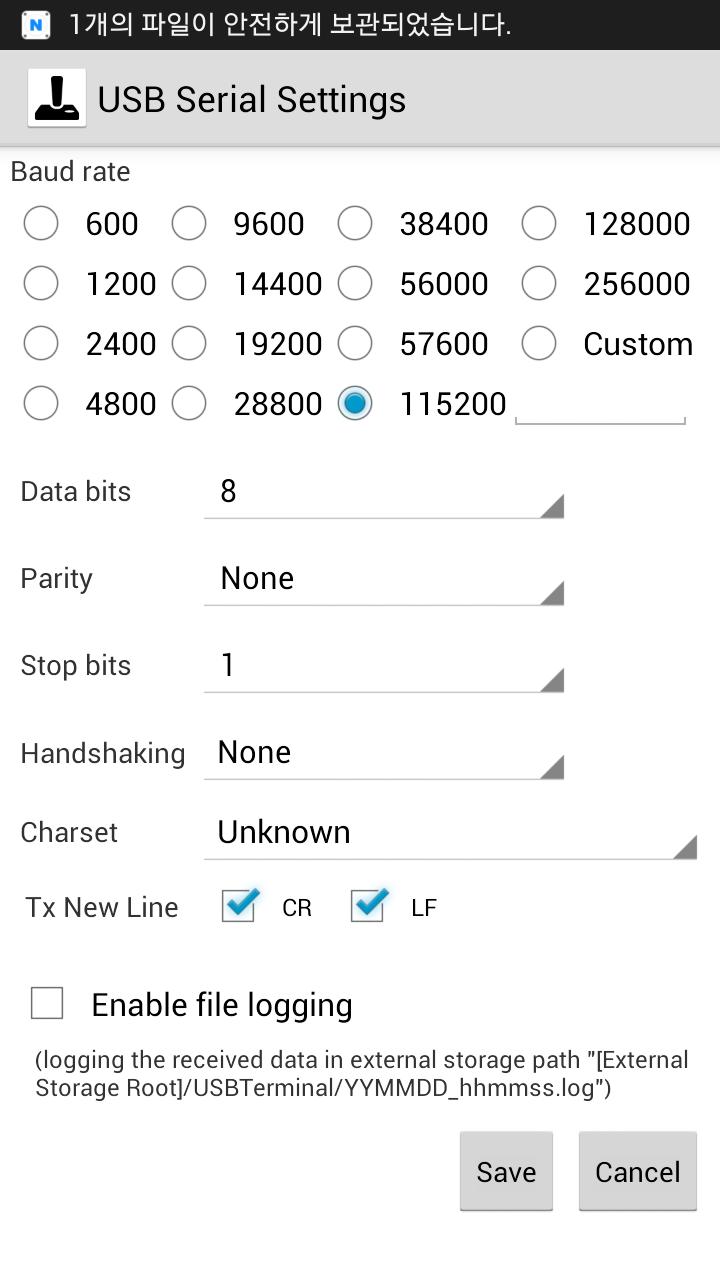Focus the custom baud rate input field
The width and height of the screenshot is (720, 1280).
tap(600, 404)
